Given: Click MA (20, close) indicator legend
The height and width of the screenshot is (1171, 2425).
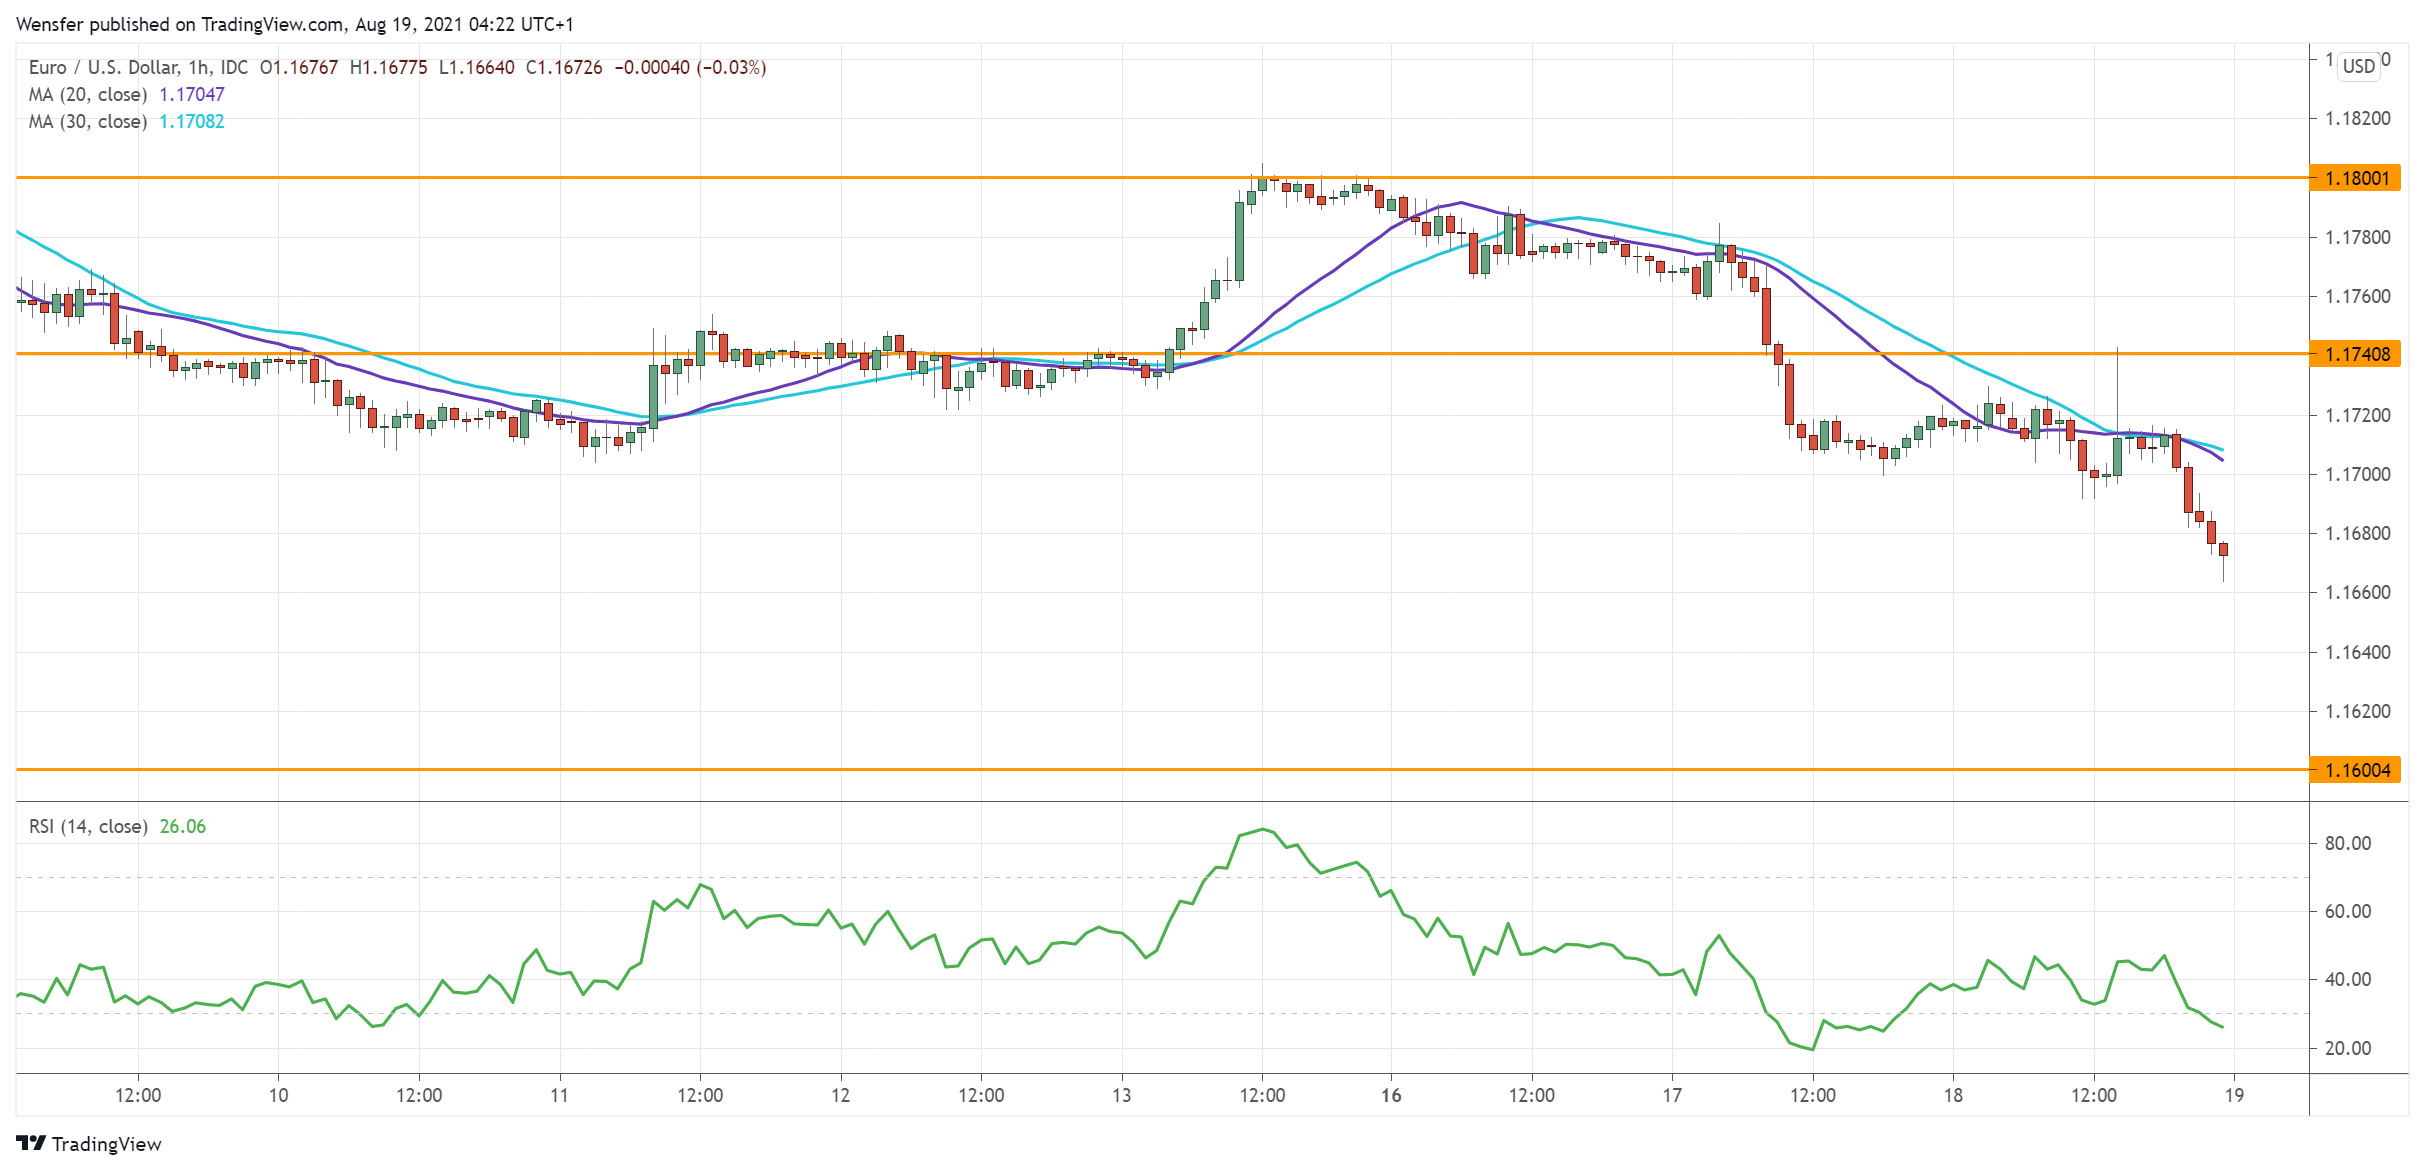Looking at the screenshot, I should point(88,94).
